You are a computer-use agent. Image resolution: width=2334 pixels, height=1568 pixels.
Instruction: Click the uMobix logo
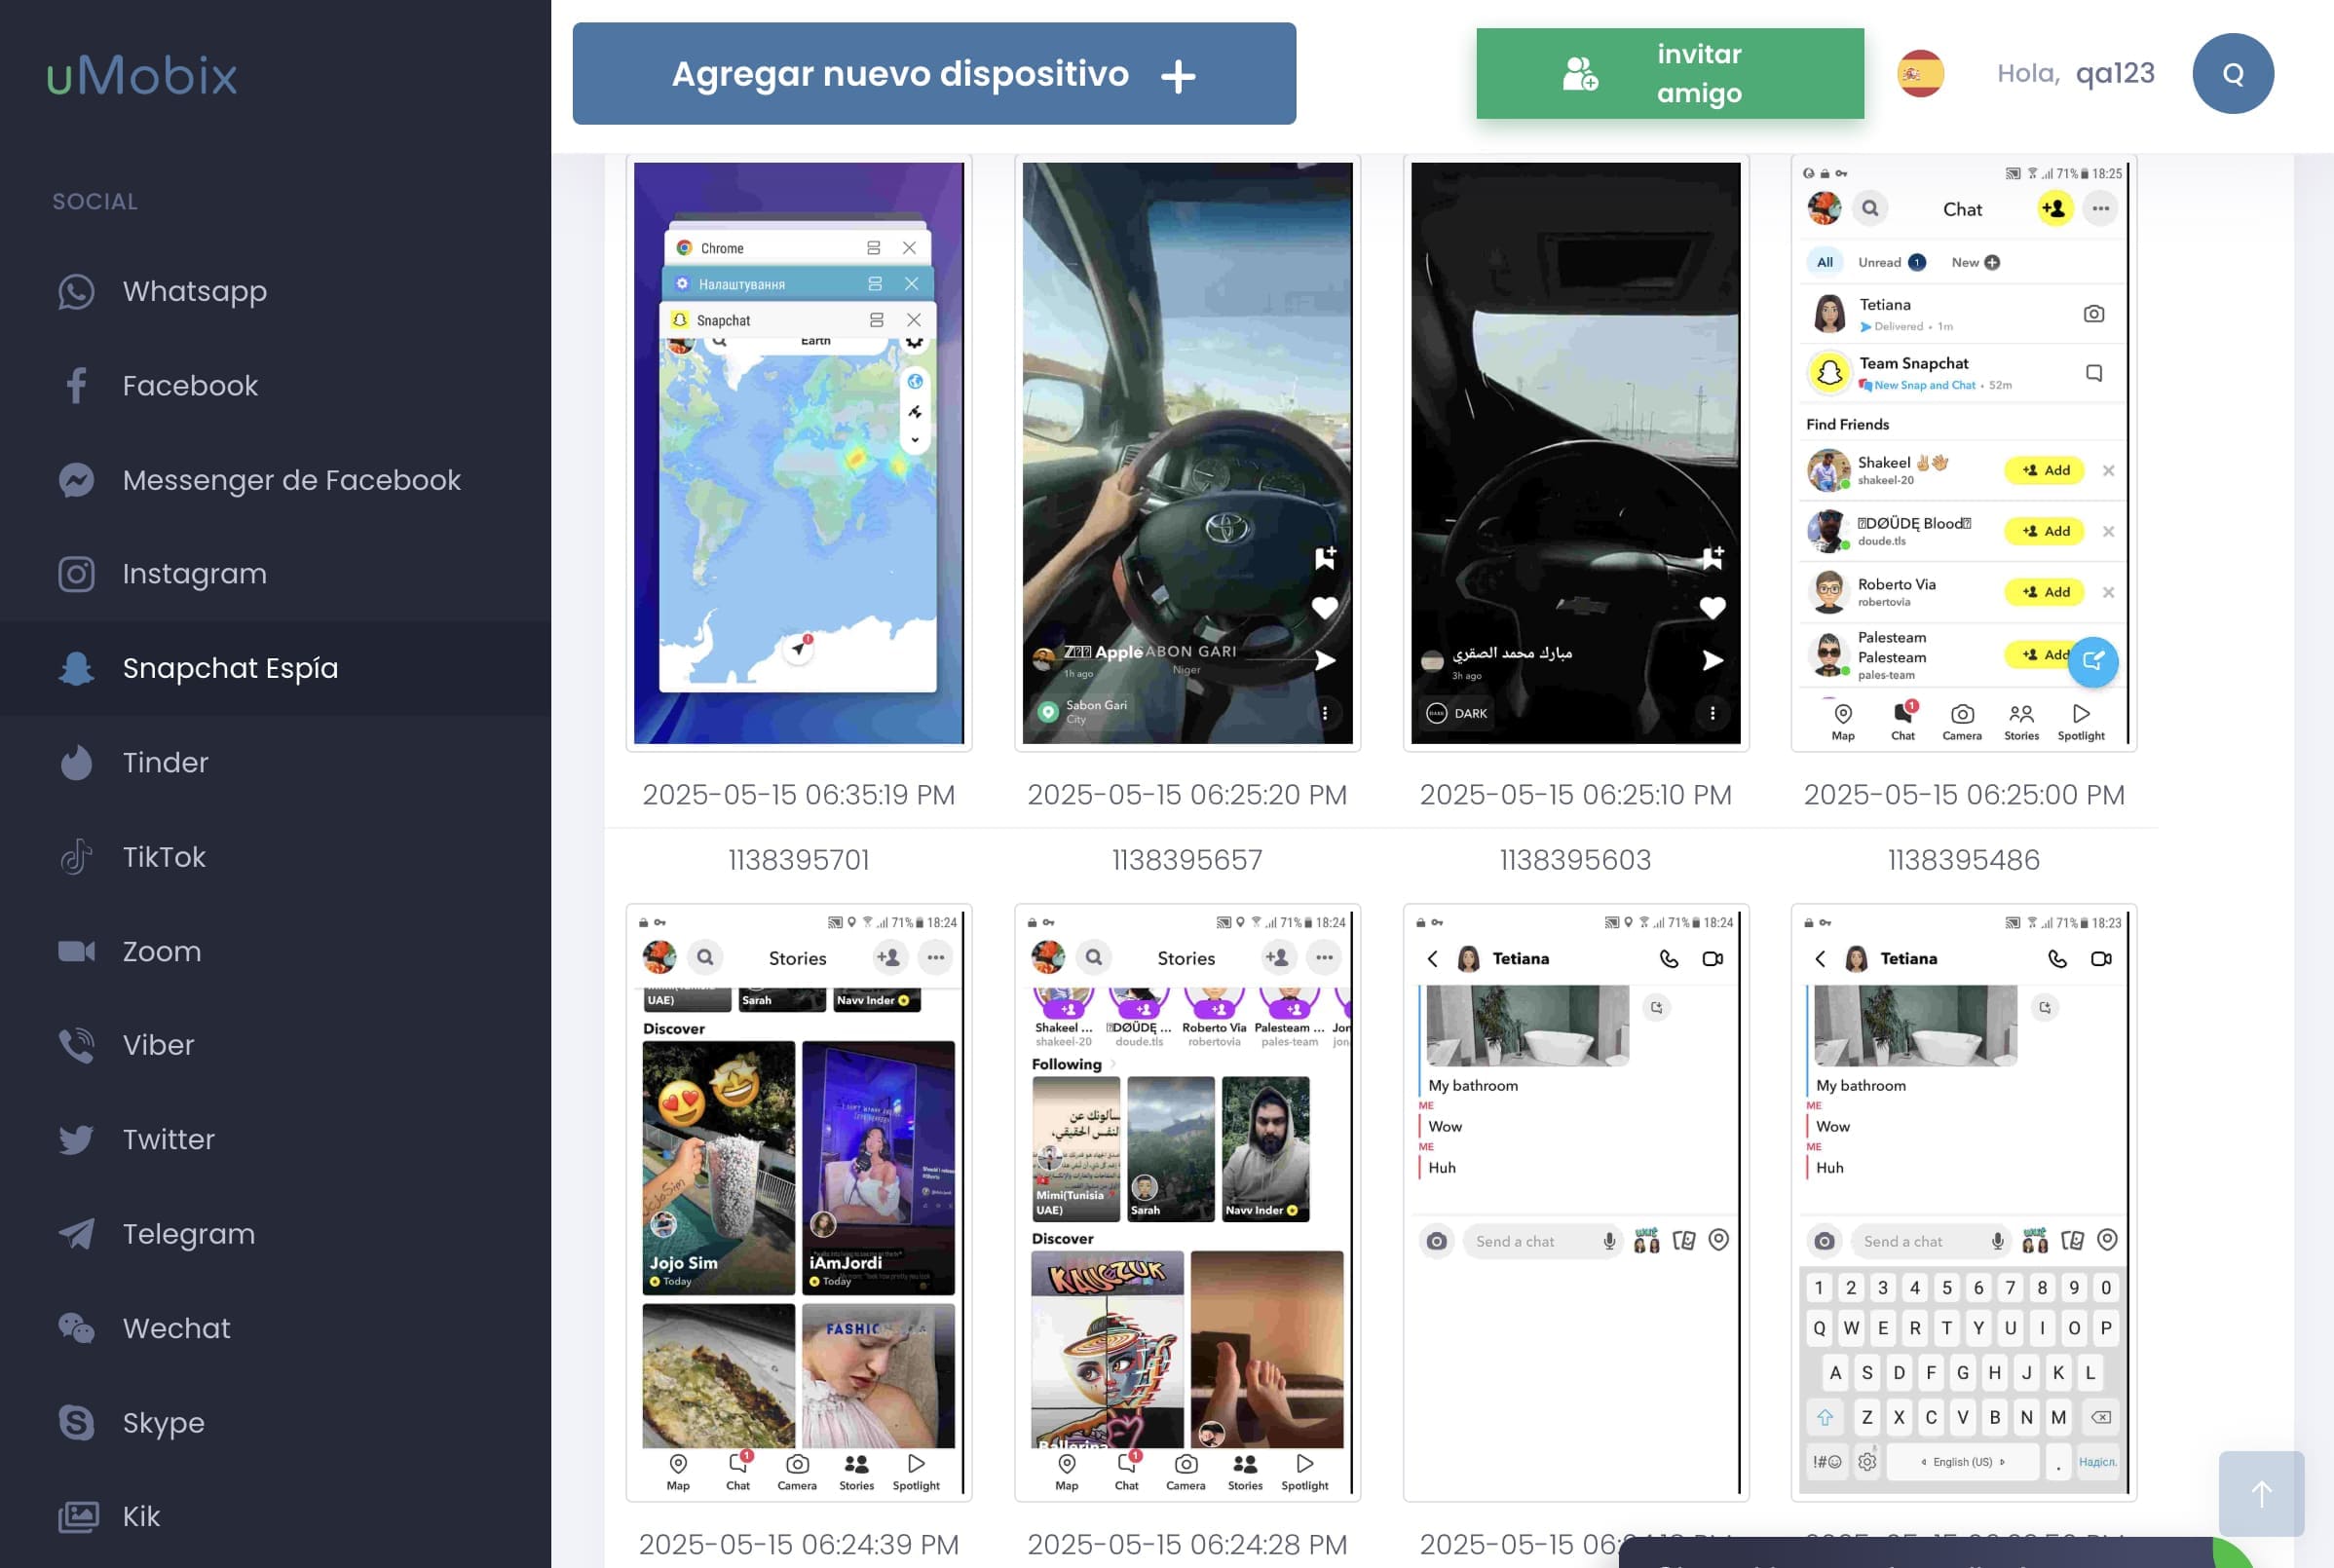pyautogui.click(x=142, y=75)
